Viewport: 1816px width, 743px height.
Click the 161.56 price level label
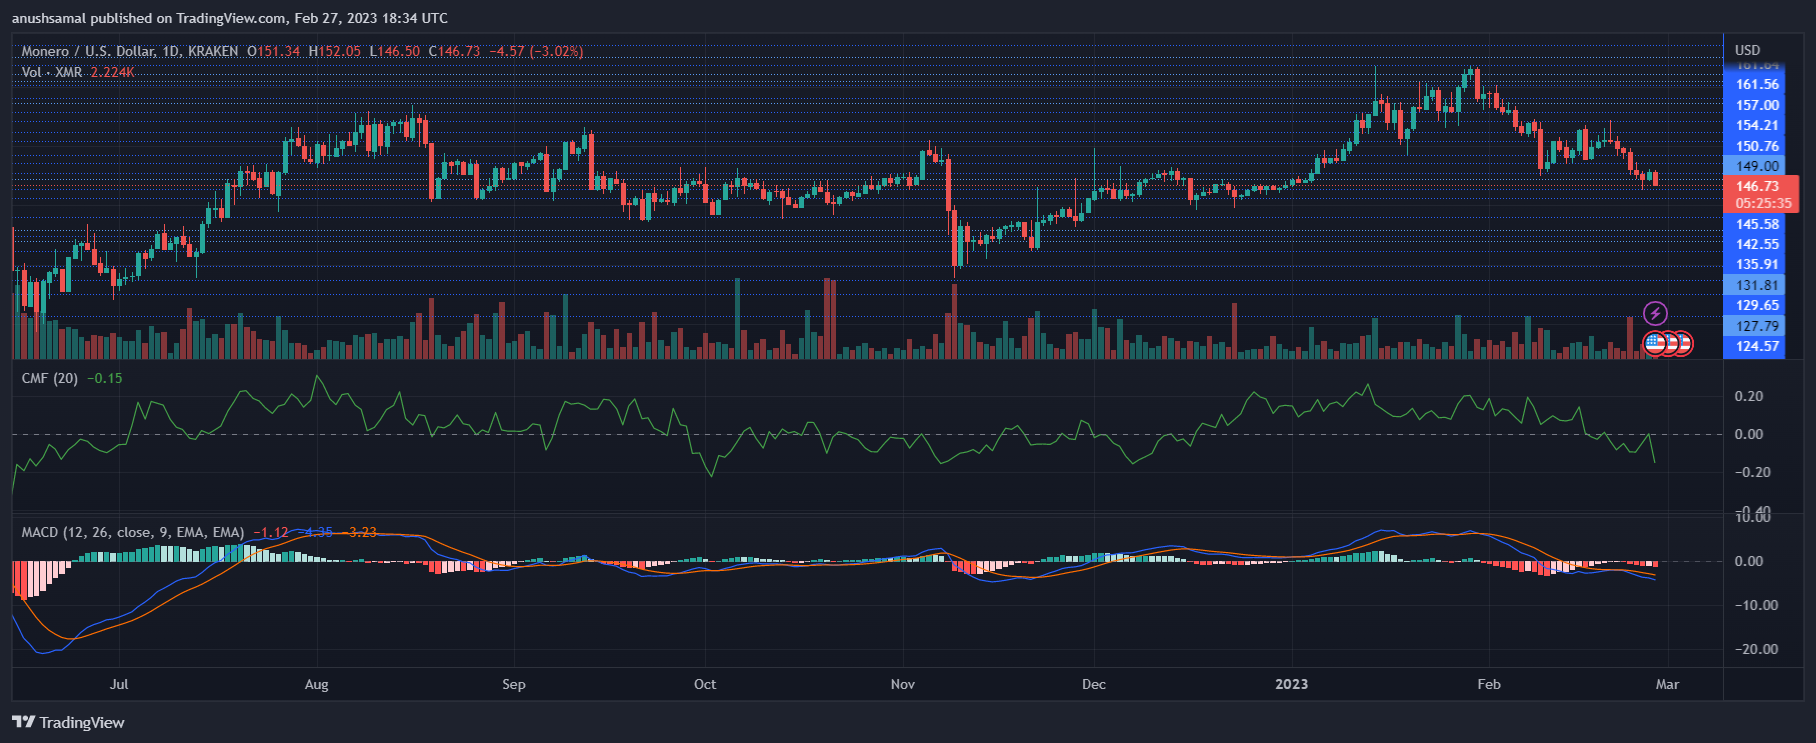(x=1757, y=85)
